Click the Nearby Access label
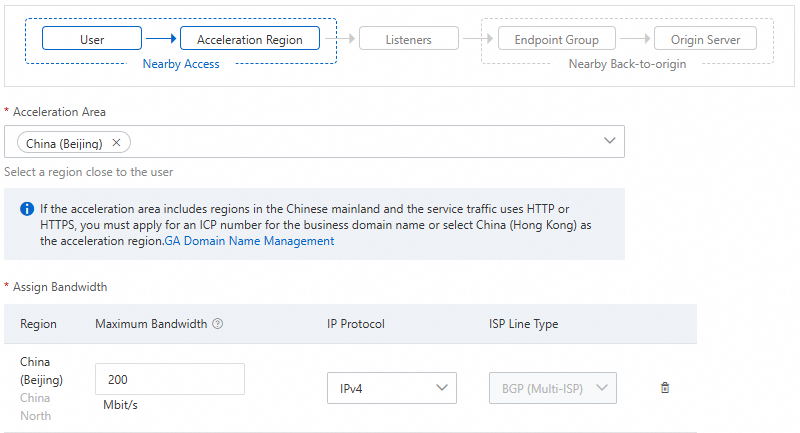Image resolution: width=800 pixels, height=433 pixels. click(181, 64)
